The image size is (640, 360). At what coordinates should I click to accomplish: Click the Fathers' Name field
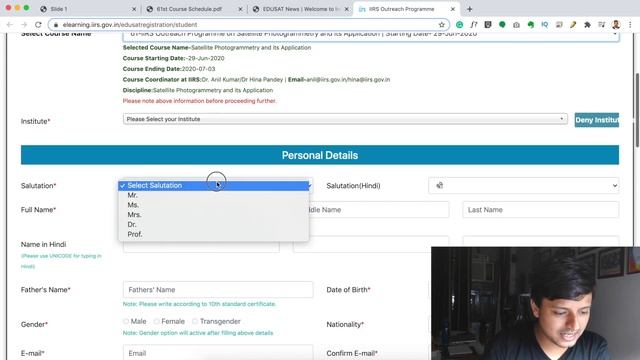[x=218, y=290]
